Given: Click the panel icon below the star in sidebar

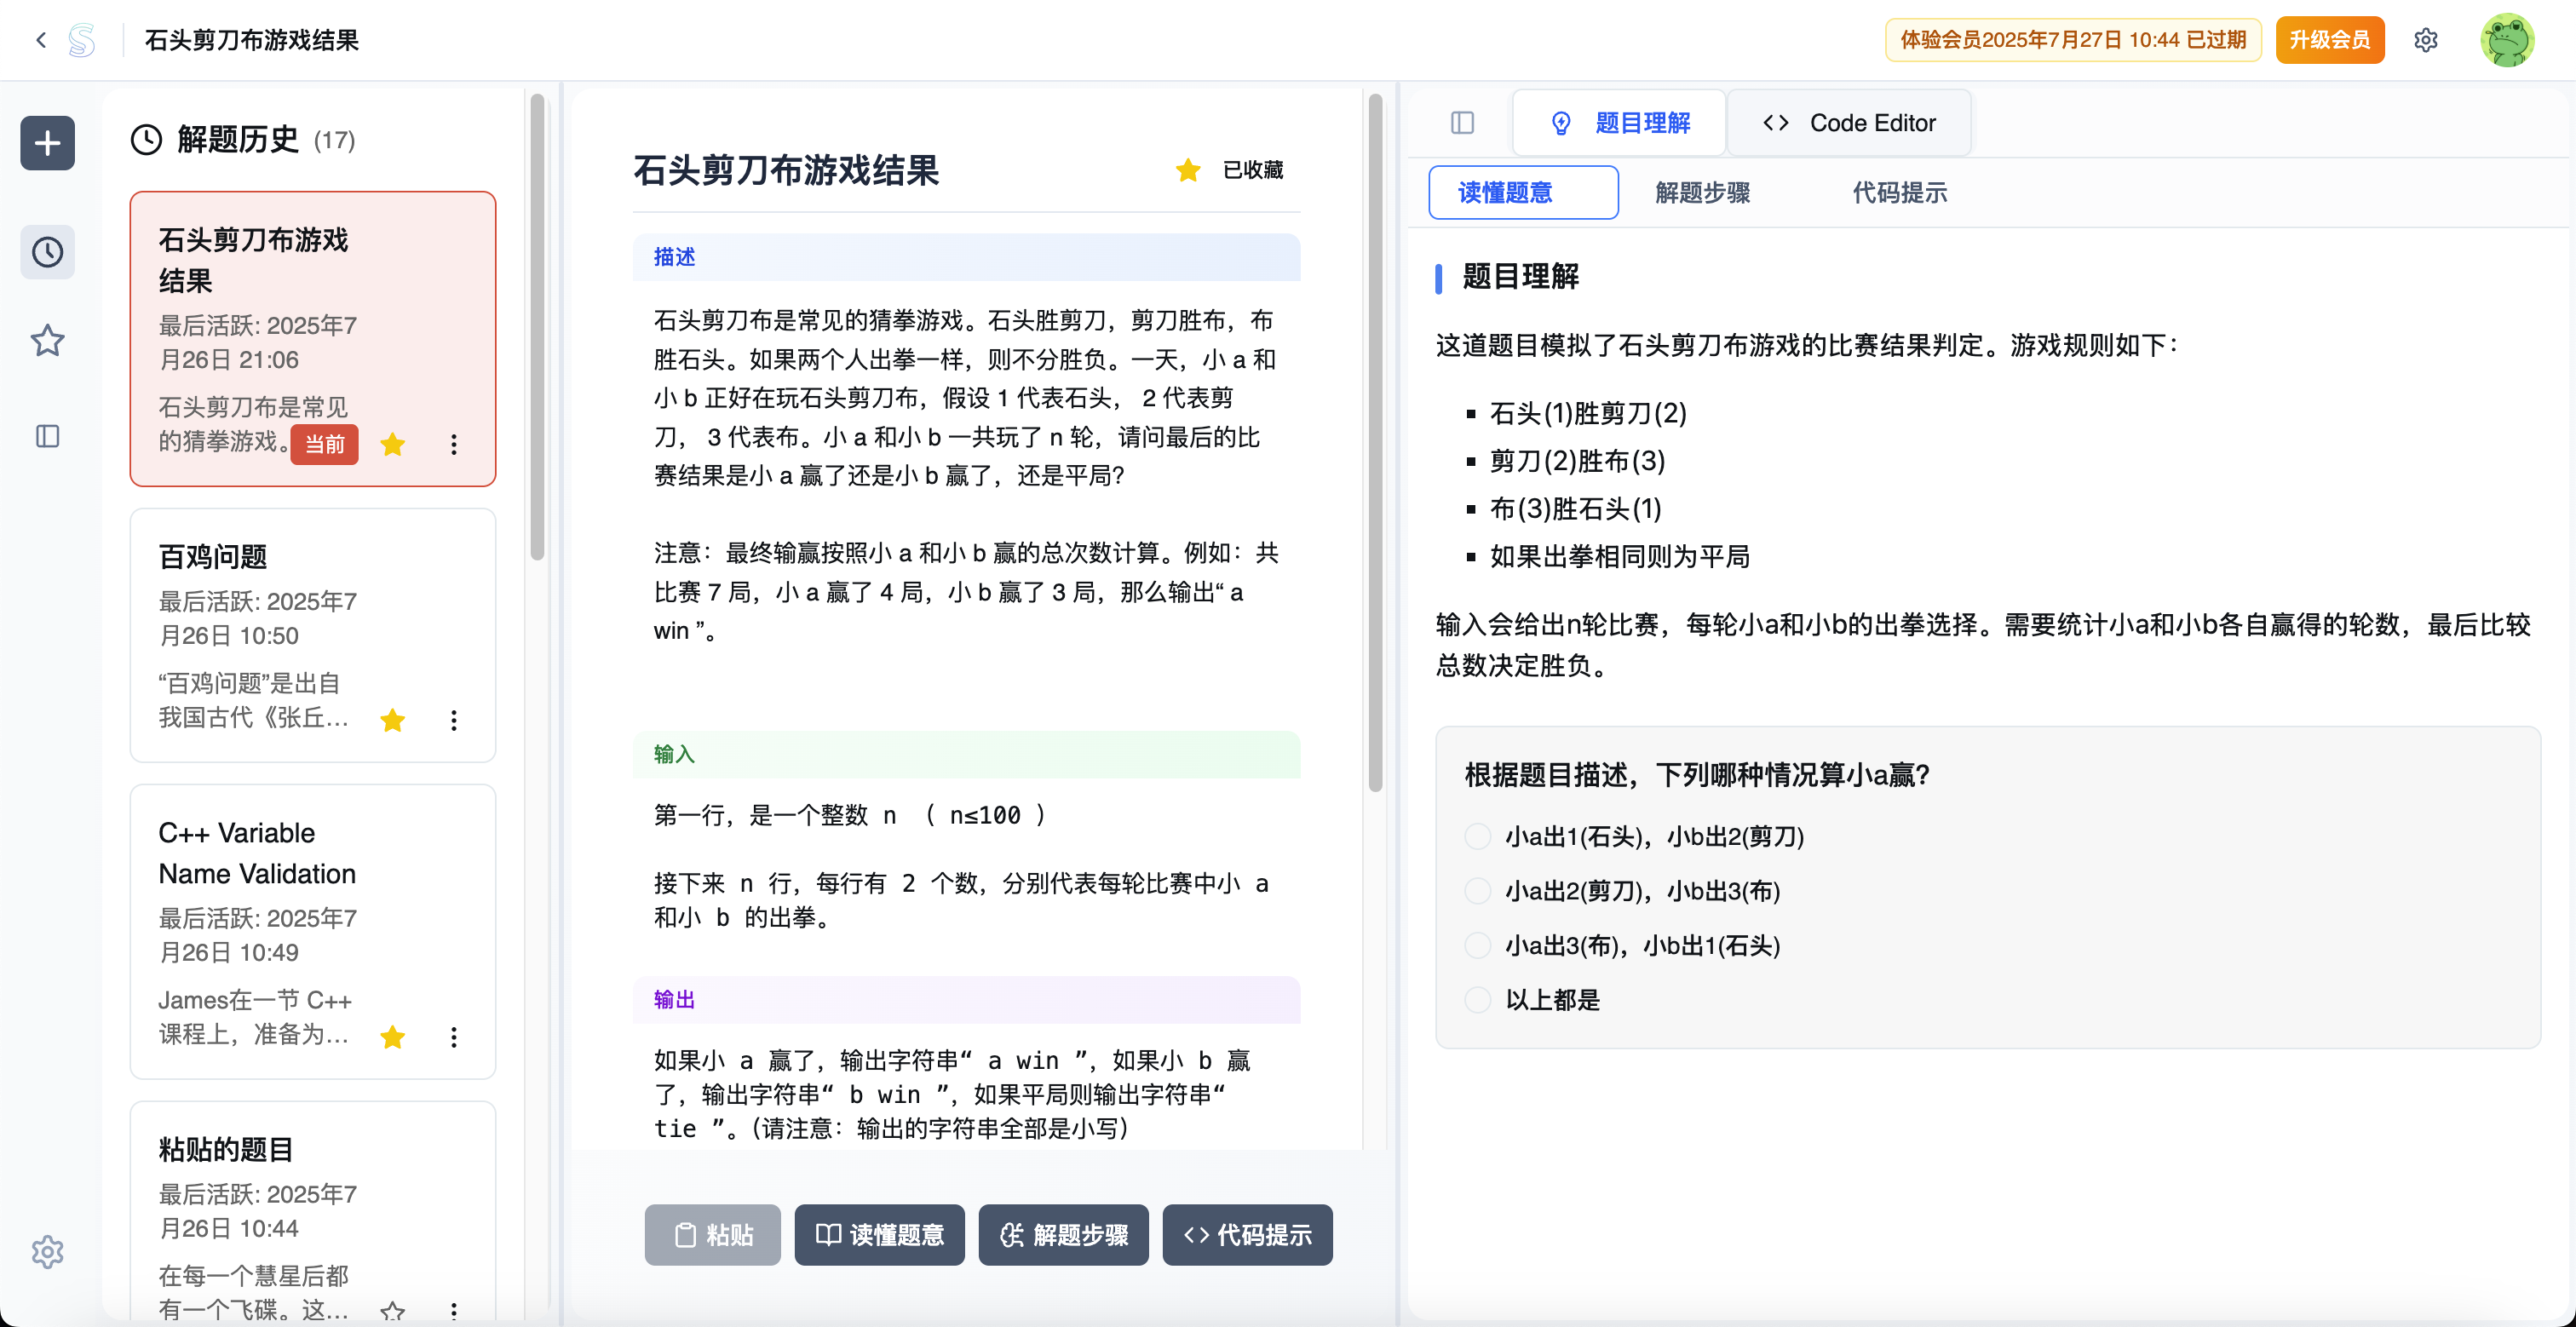Looking at the screenshot, I should [47, 435].
